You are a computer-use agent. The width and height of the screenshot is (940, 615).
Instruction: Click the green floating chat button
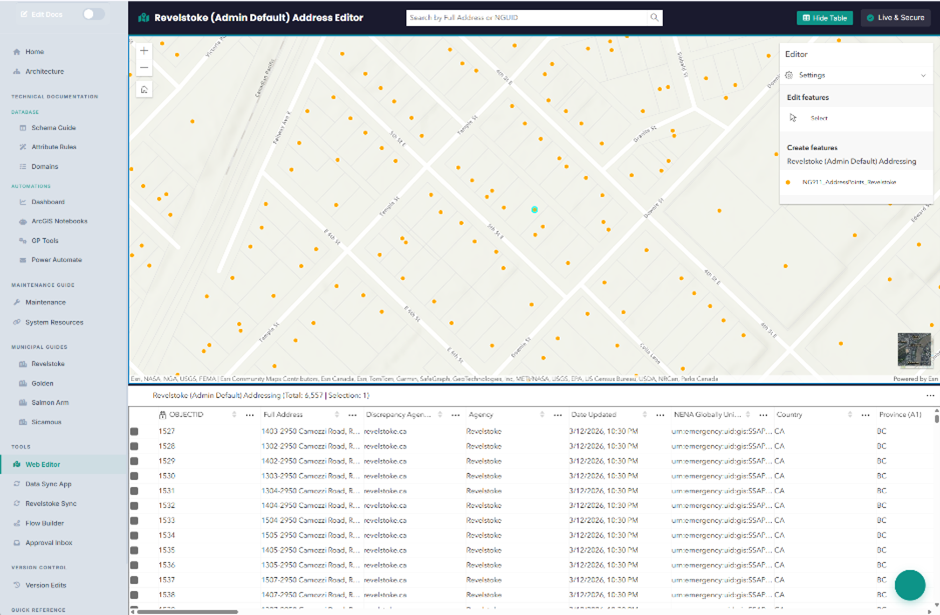(x=909, y=584)
